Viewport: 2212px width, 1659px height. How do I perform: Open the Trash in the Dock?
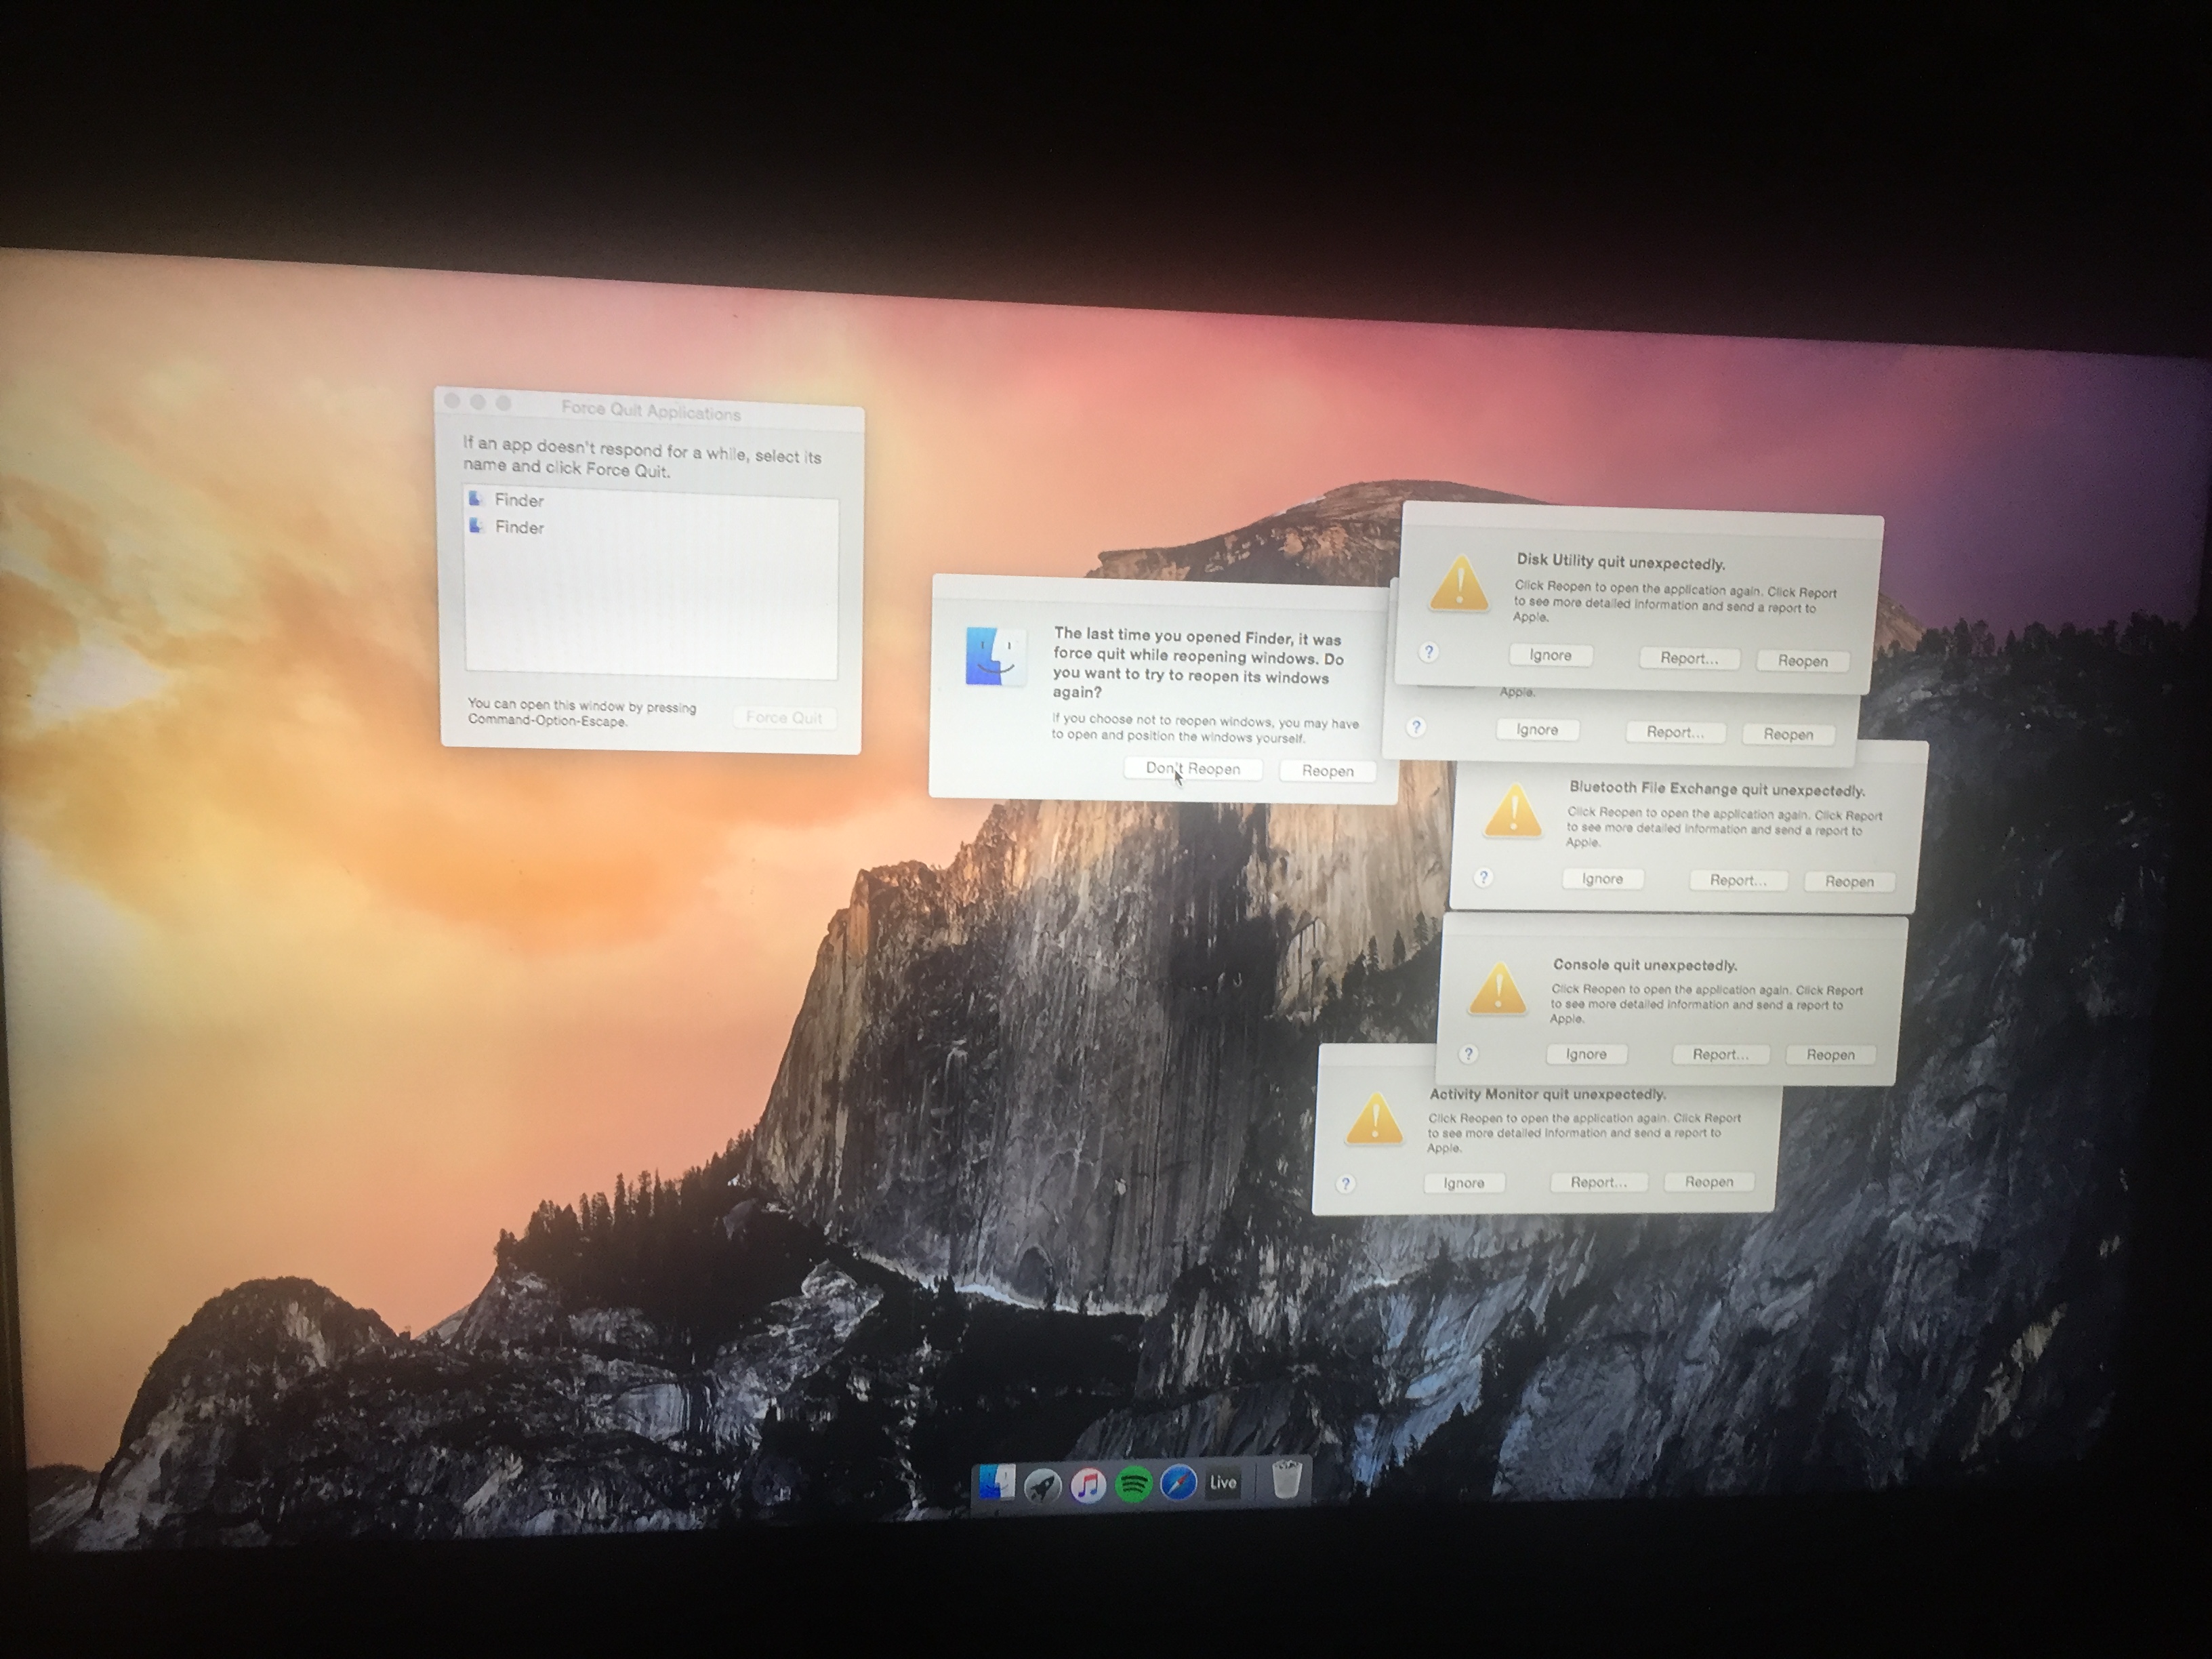tap(1286, 1479)
